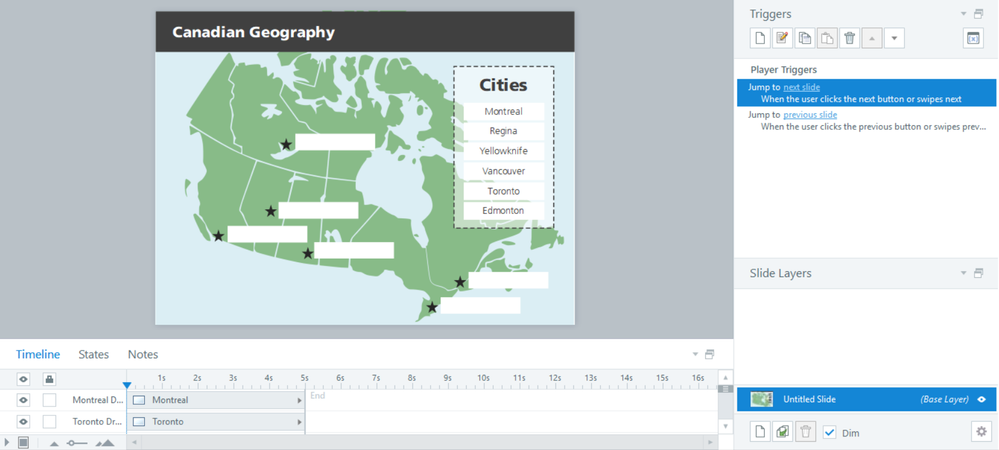Open the manage variables button
Viewport: 999px width, 450px height.
[x=973, y=38]
